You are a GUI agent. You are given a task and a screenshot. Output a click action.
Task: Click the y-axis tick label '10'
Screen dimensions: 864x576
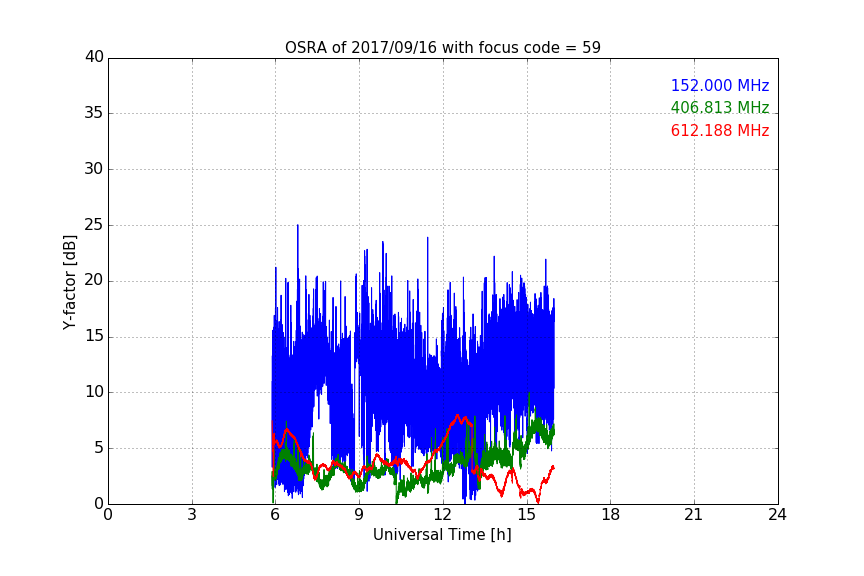coord(94,392)
